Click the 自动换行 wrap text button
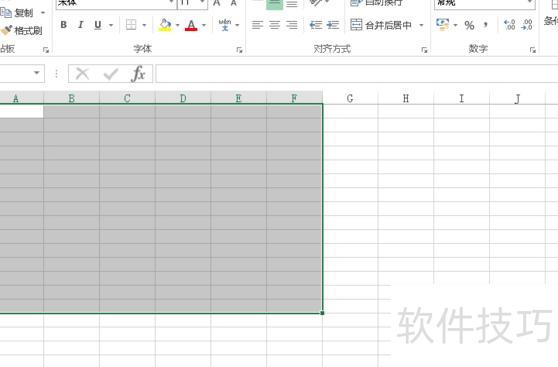 (x=377, y=3)
